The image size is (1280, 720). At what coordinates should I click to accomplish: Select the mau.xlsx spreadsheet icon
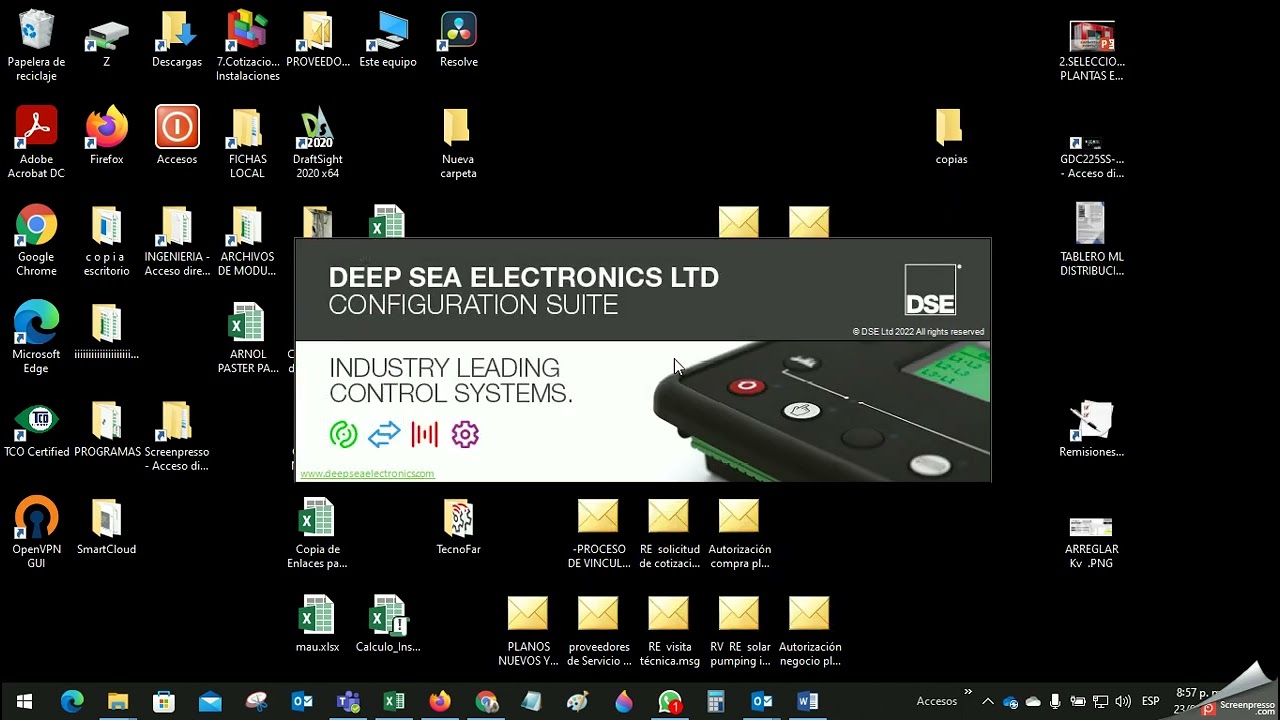click(317, 623)
